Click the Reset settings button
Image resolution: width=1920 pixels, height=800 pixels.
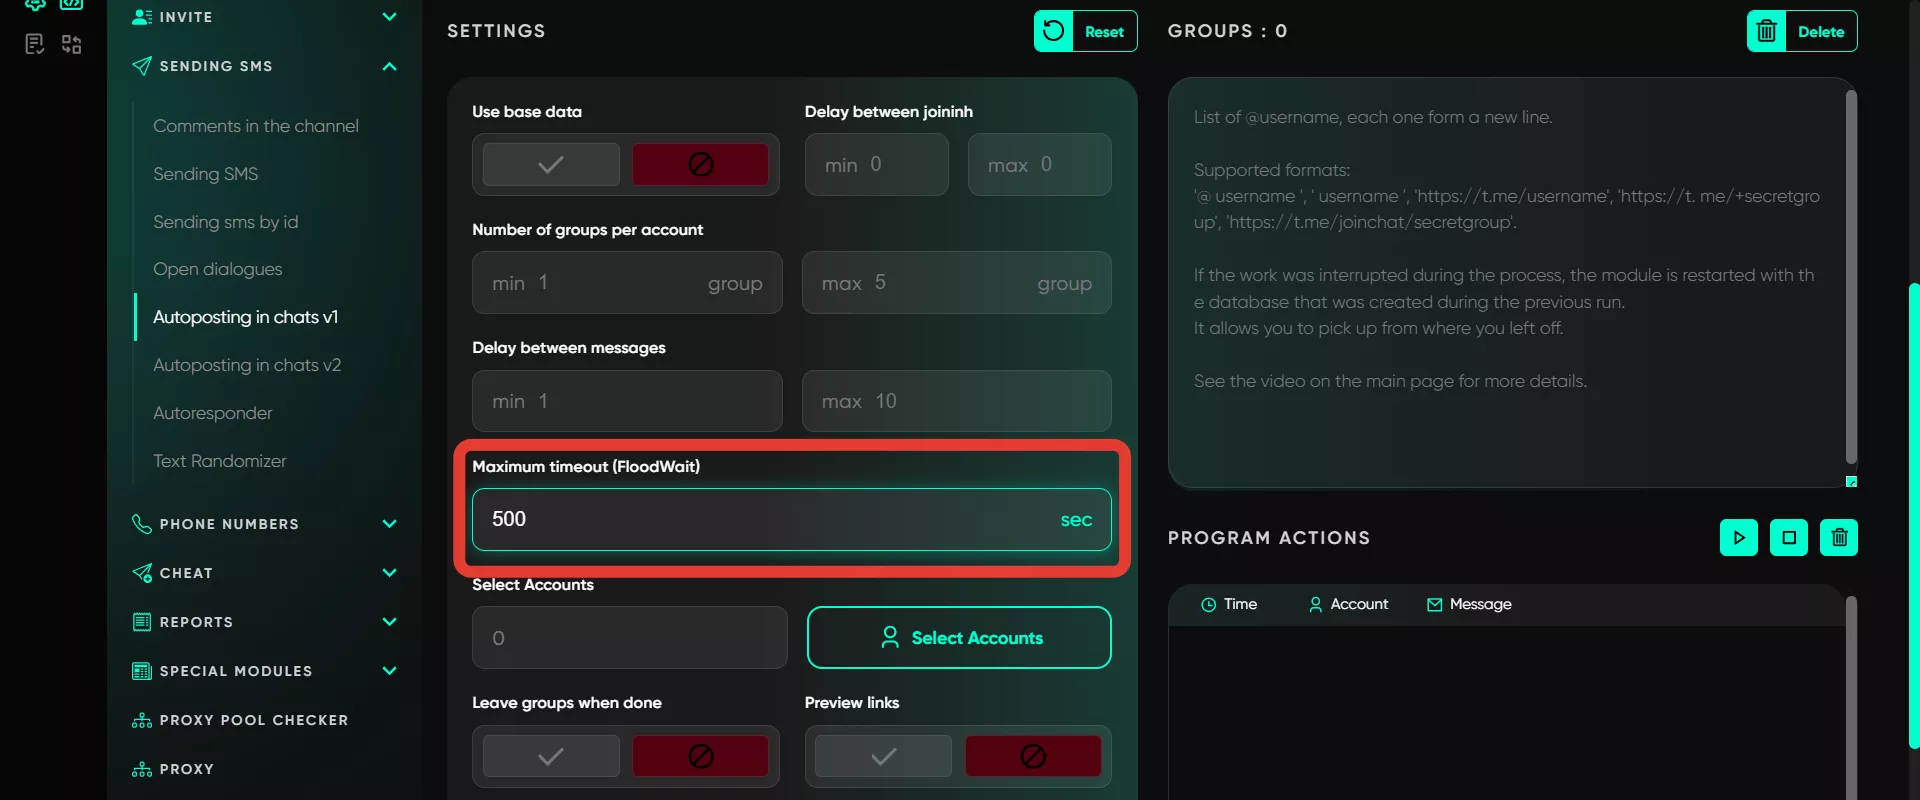(x=1086, y=31)
